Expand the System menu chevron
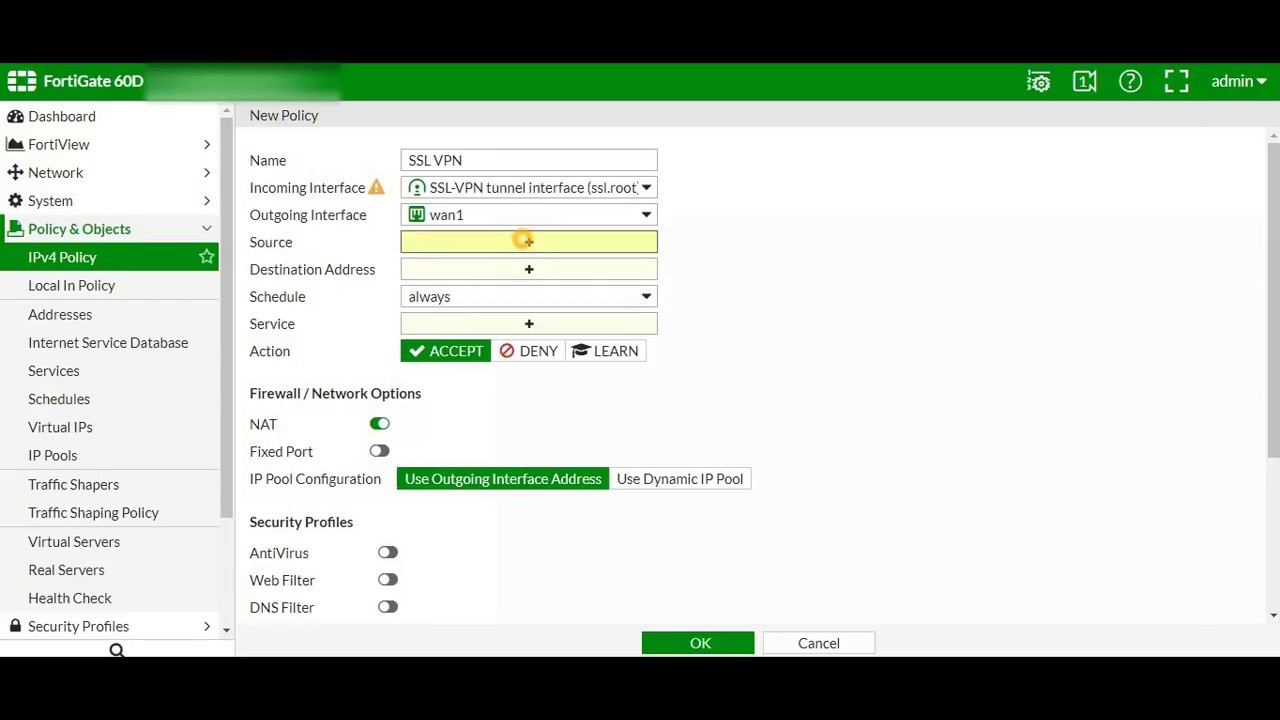Viewport: 1280px width, 720px height. (207, 201)
